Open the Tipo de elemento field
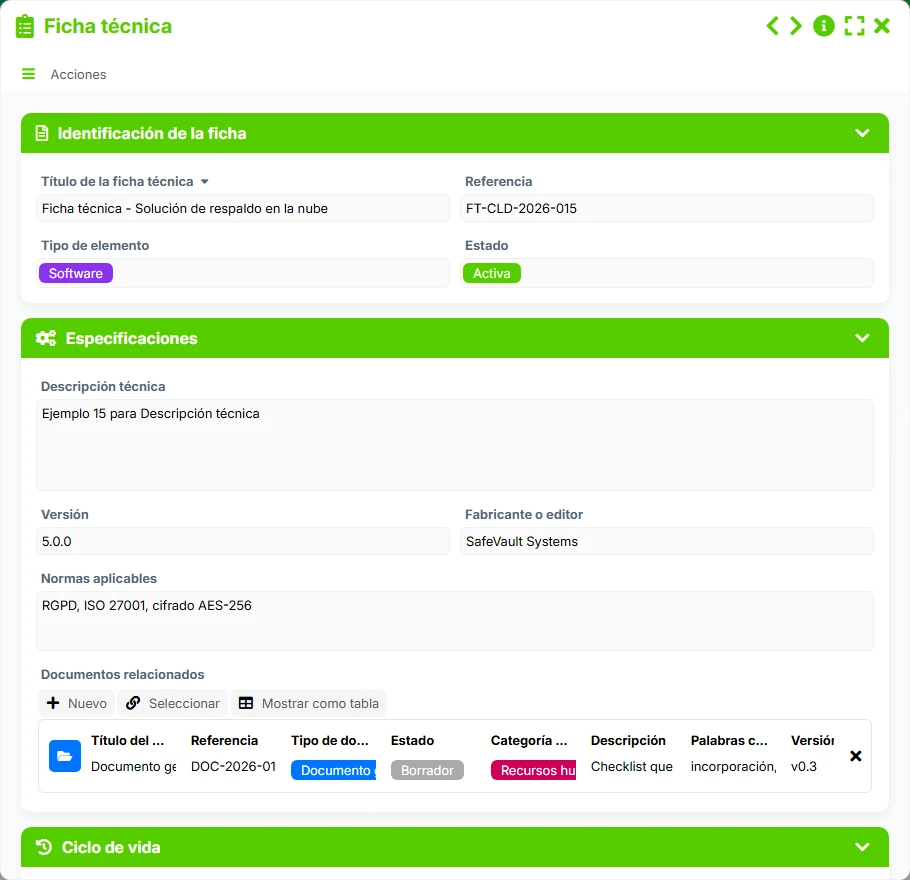The width and height of the screenshot is (910, 880). tap(243, 273)
